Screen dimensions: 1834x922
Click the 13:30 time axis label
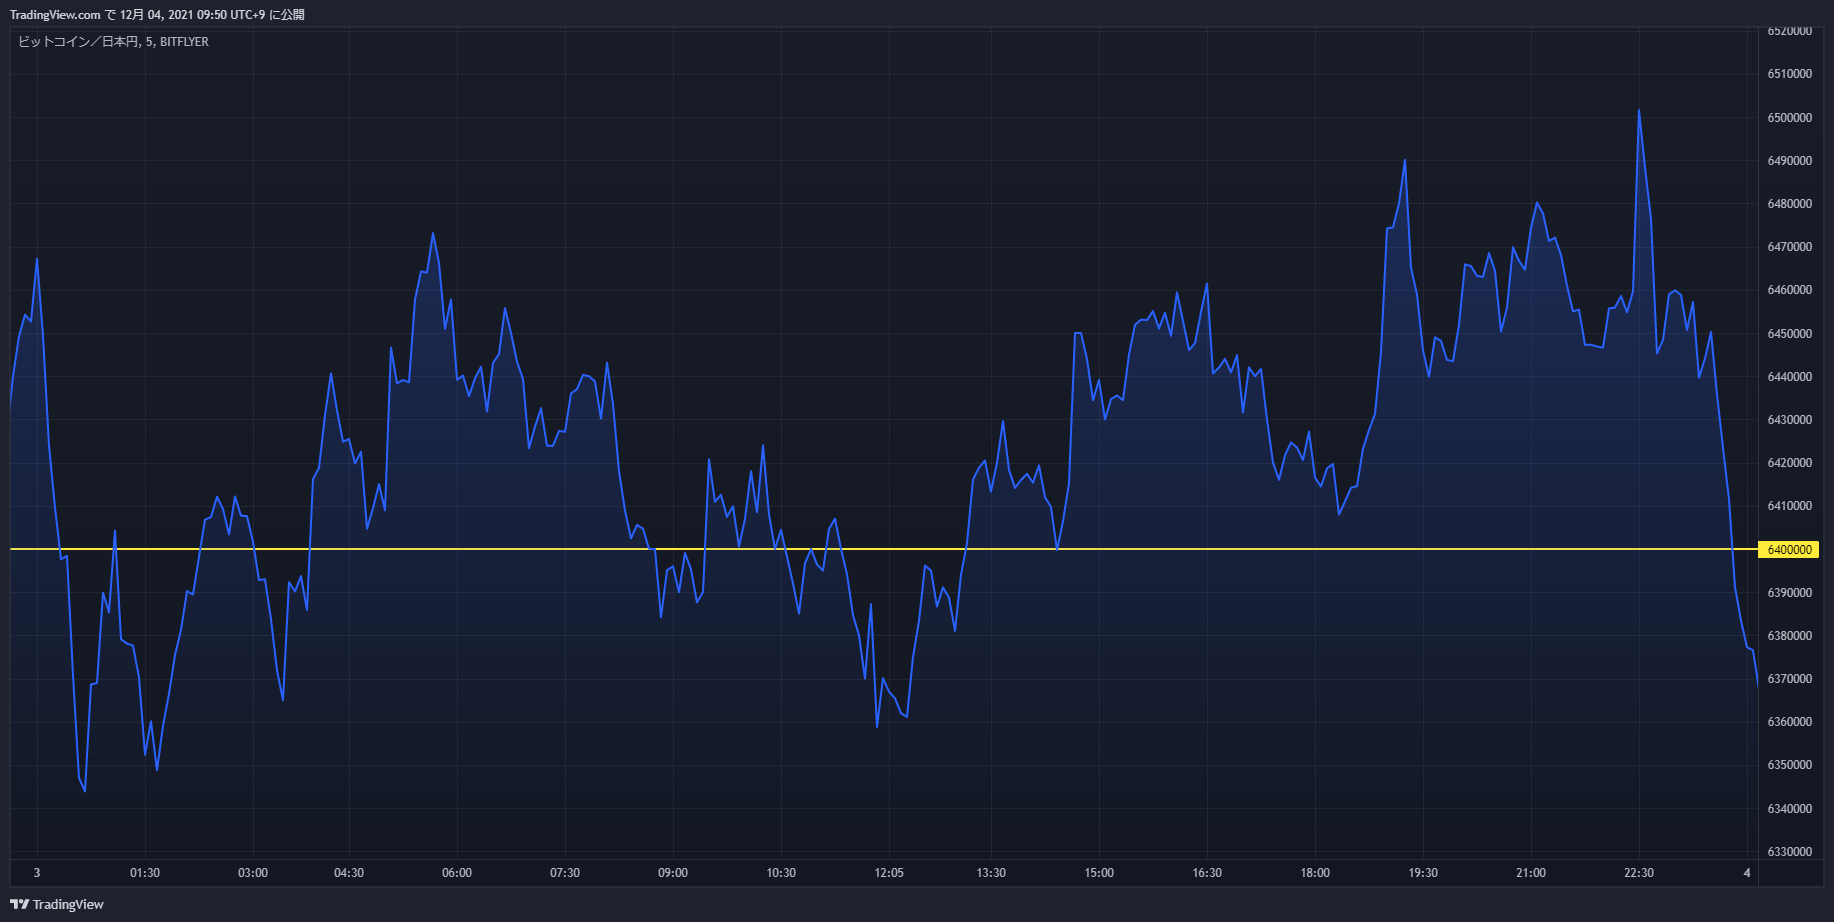(x=991, y=873)
